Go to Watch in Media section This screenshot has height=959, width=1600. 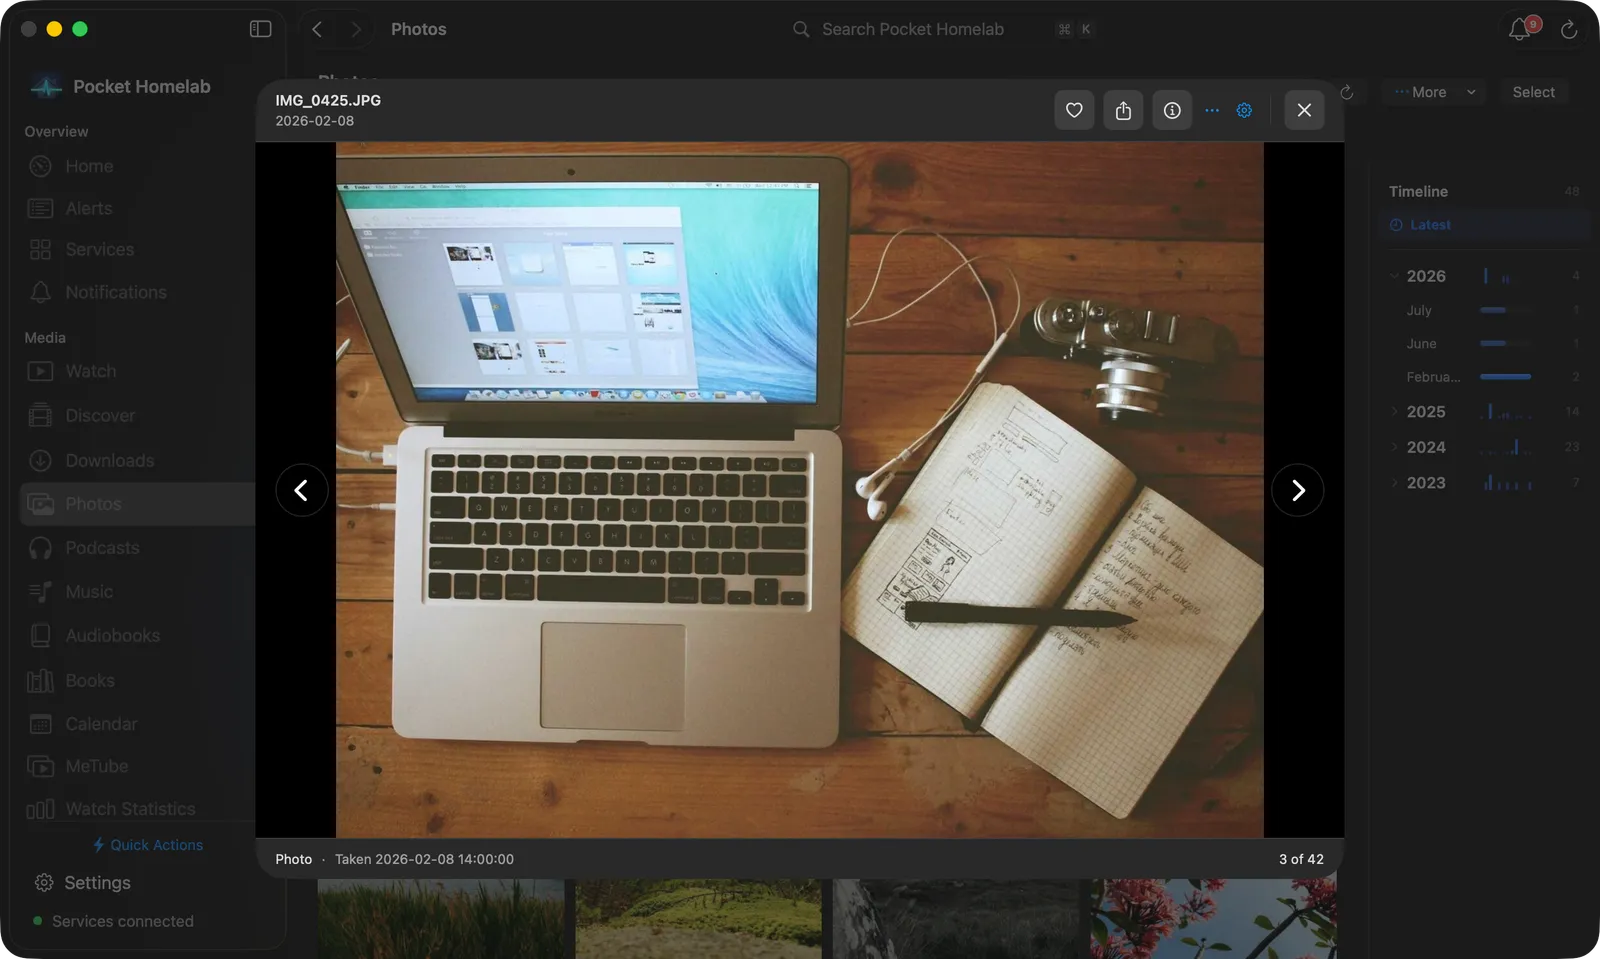click(138, 371)
